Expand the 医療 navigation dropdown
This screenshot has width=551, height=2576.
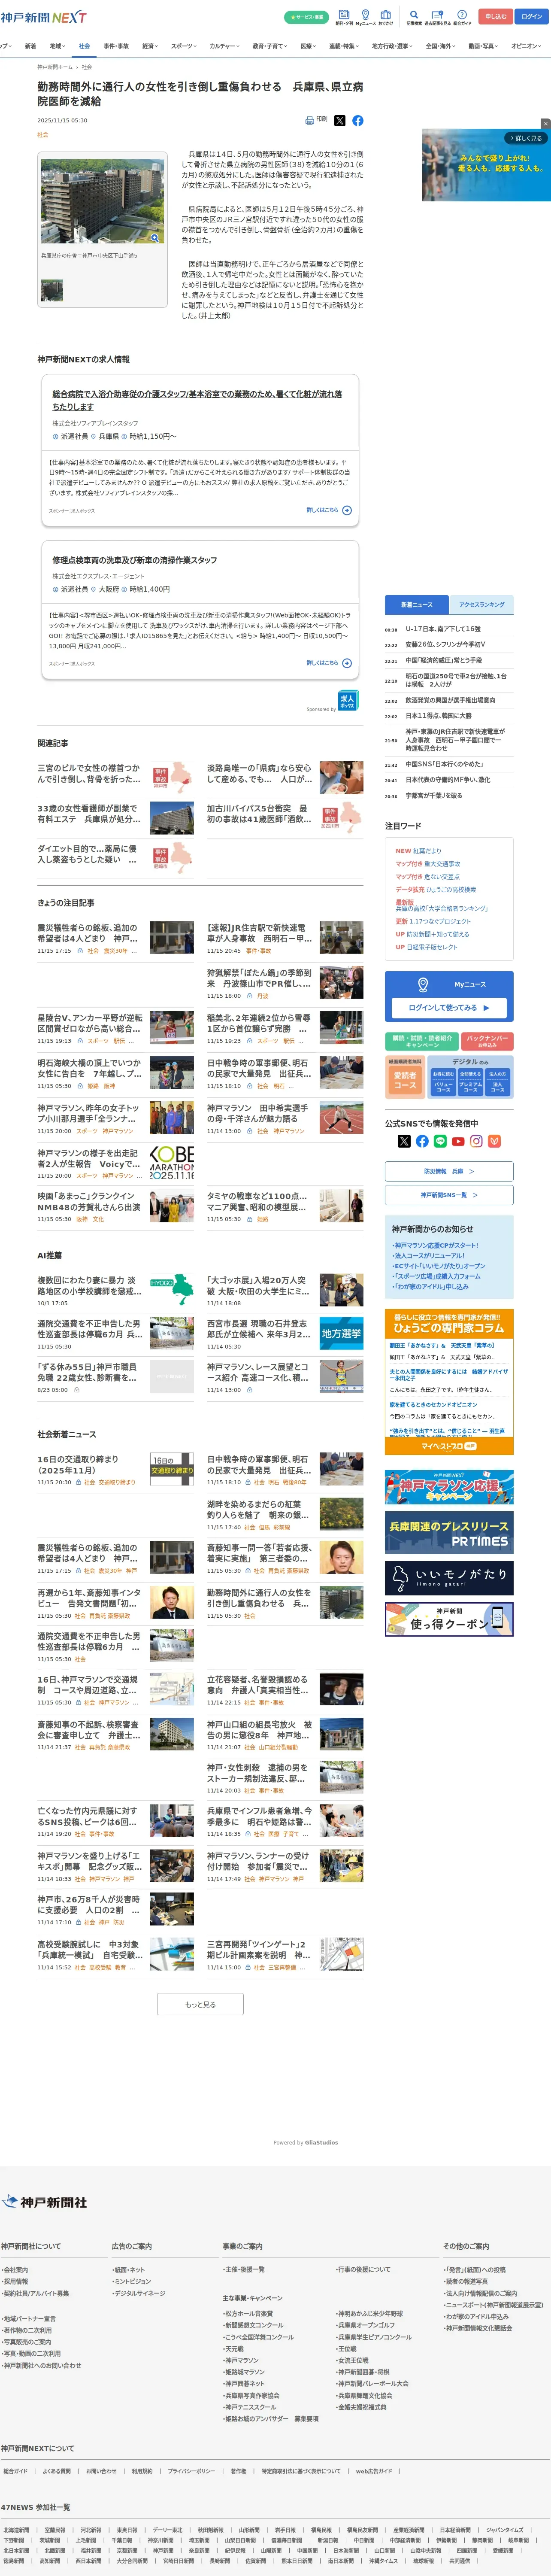(x=308, y=46)
